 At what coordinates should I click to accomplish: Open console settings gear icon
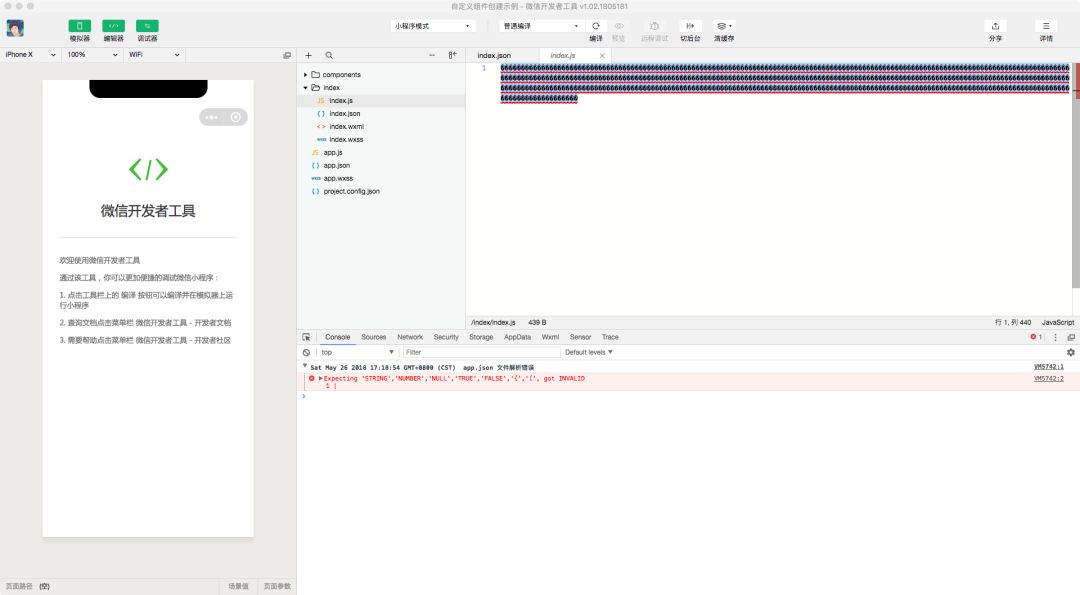(1070, 353)
